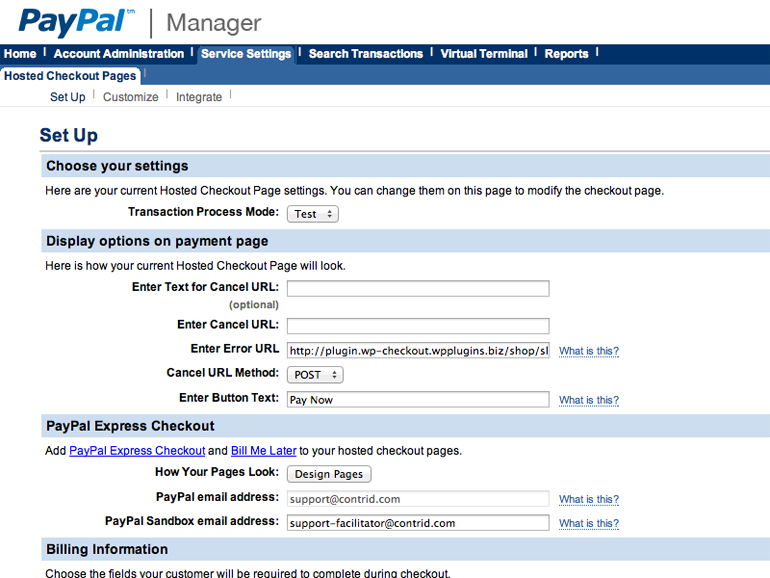Click the Text for Cancel URL field
This screenshot has height=578, width=770.
[x=418, y=289]
